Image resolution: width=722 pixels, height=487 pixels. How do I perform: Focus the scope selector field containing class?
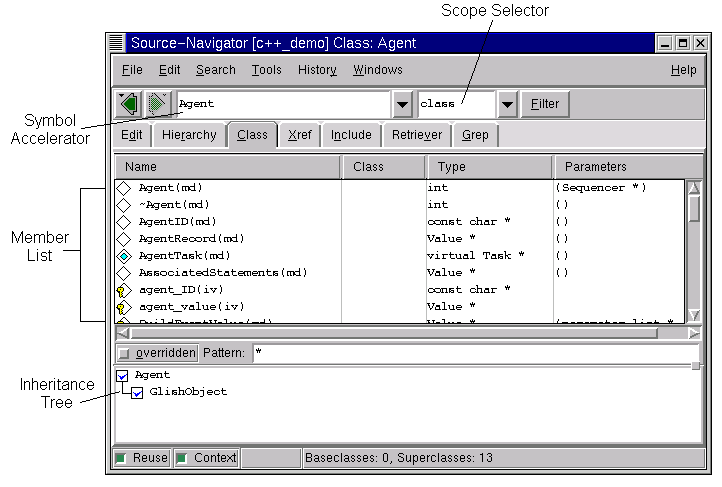[456, 104]
